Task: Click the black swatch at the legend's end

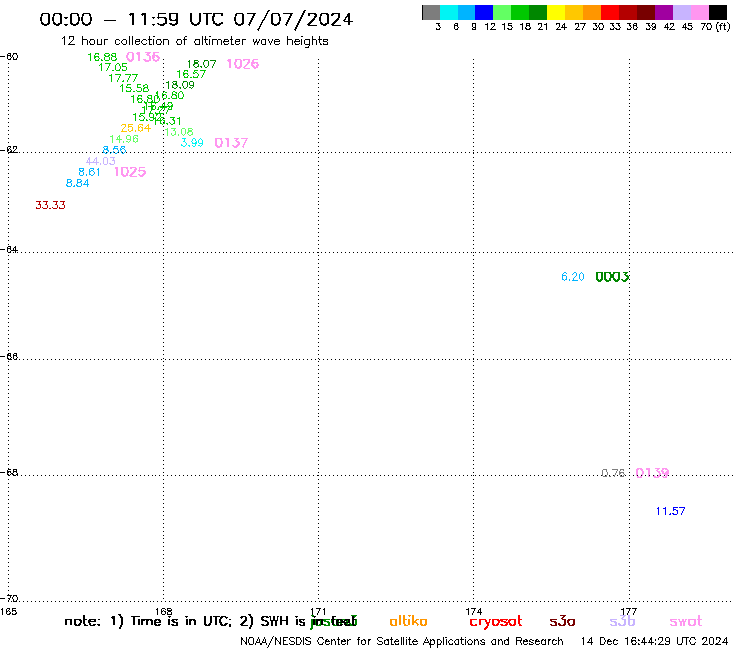Action: [717, 12]
